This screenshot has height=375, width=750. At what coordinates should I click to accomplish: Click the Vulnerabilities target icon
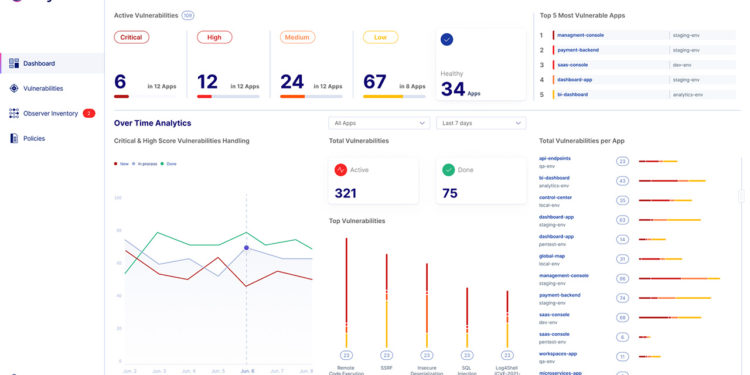tap(14, 88)
